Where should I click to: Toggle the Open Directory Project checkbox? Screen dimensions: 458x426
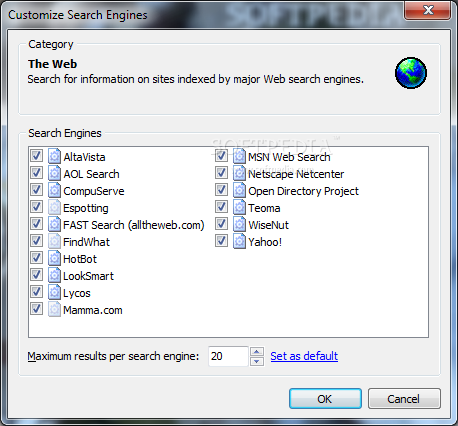click(221, 190)
